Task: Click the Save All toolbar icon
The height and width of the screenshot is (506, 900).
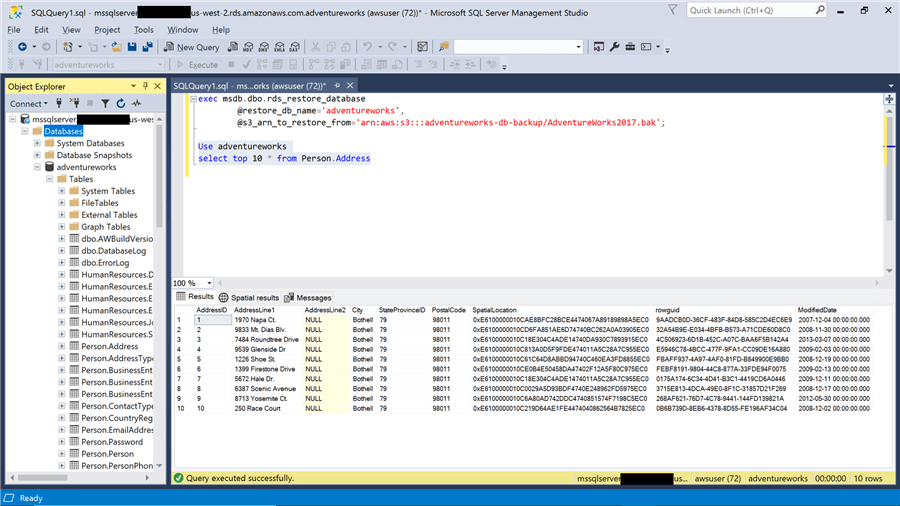Action: (x=147, y=47)
